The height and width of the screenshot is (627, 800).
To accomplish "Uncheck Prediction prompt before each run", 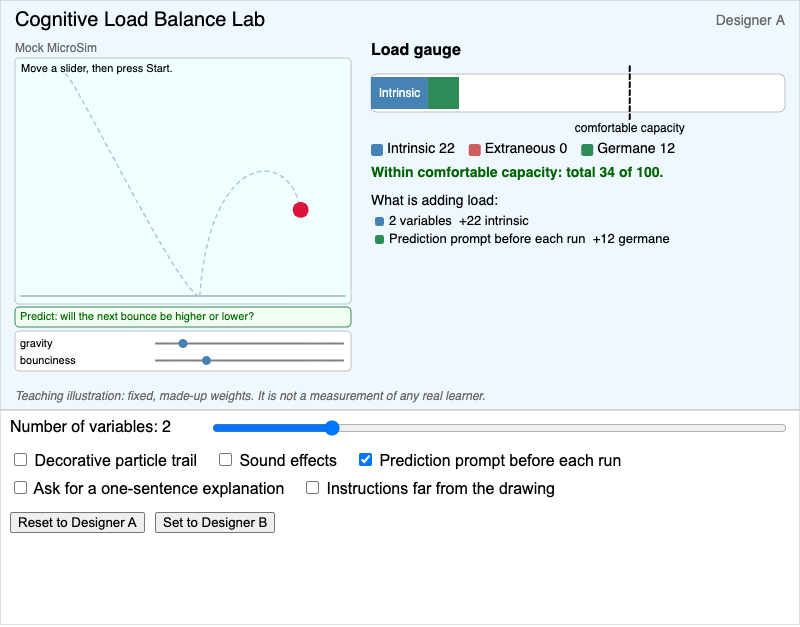I will 365,460.
